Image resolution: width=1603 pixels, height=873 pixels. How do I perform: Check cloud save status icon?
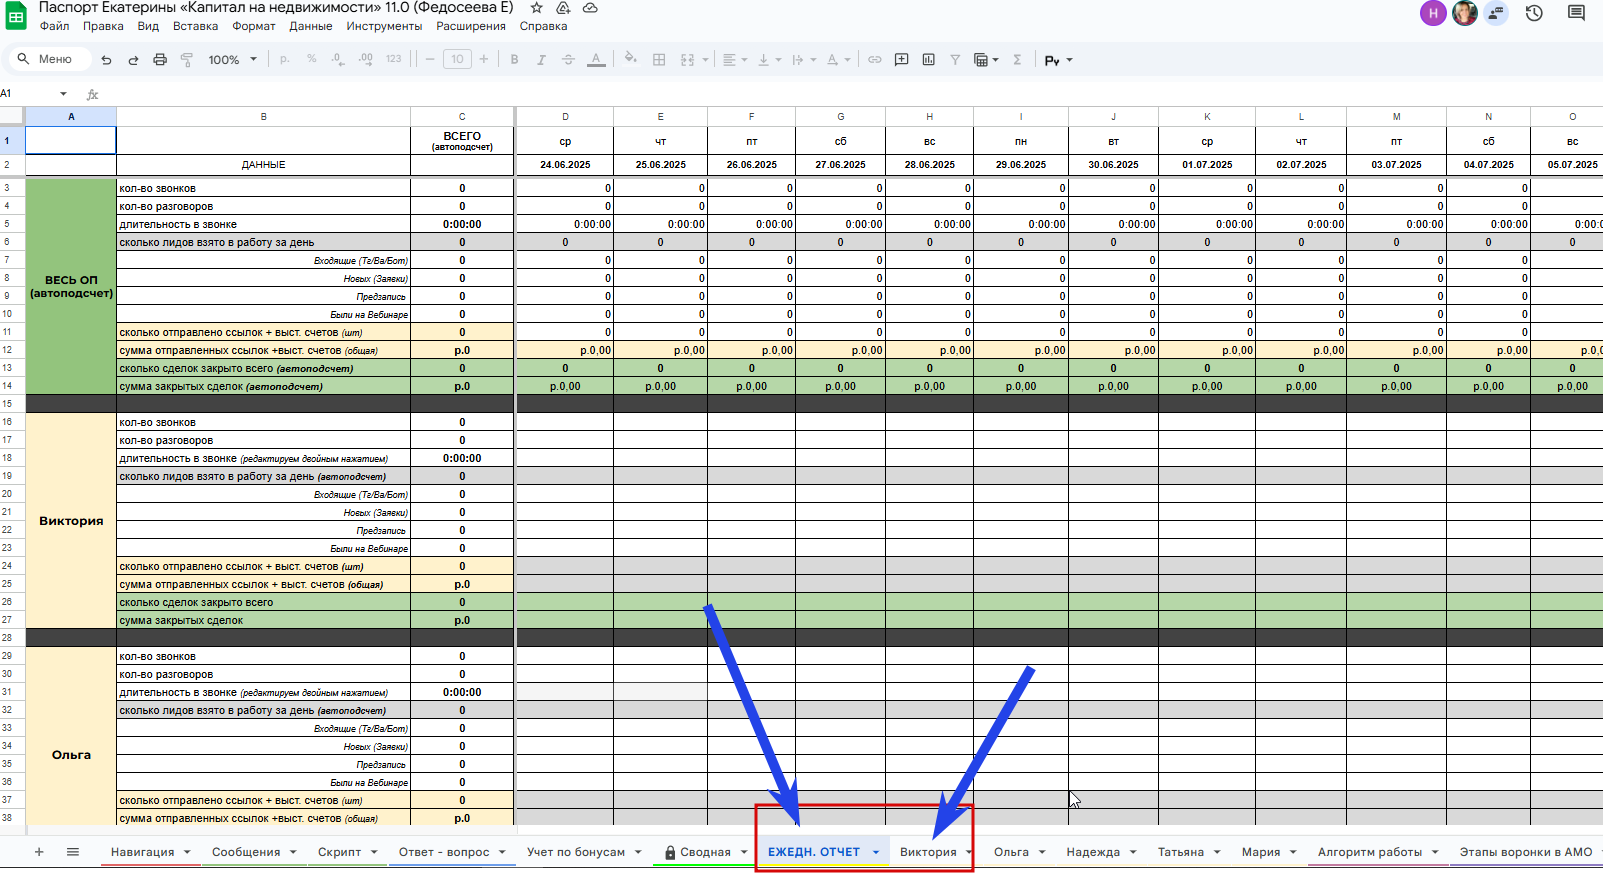point(590,8)
